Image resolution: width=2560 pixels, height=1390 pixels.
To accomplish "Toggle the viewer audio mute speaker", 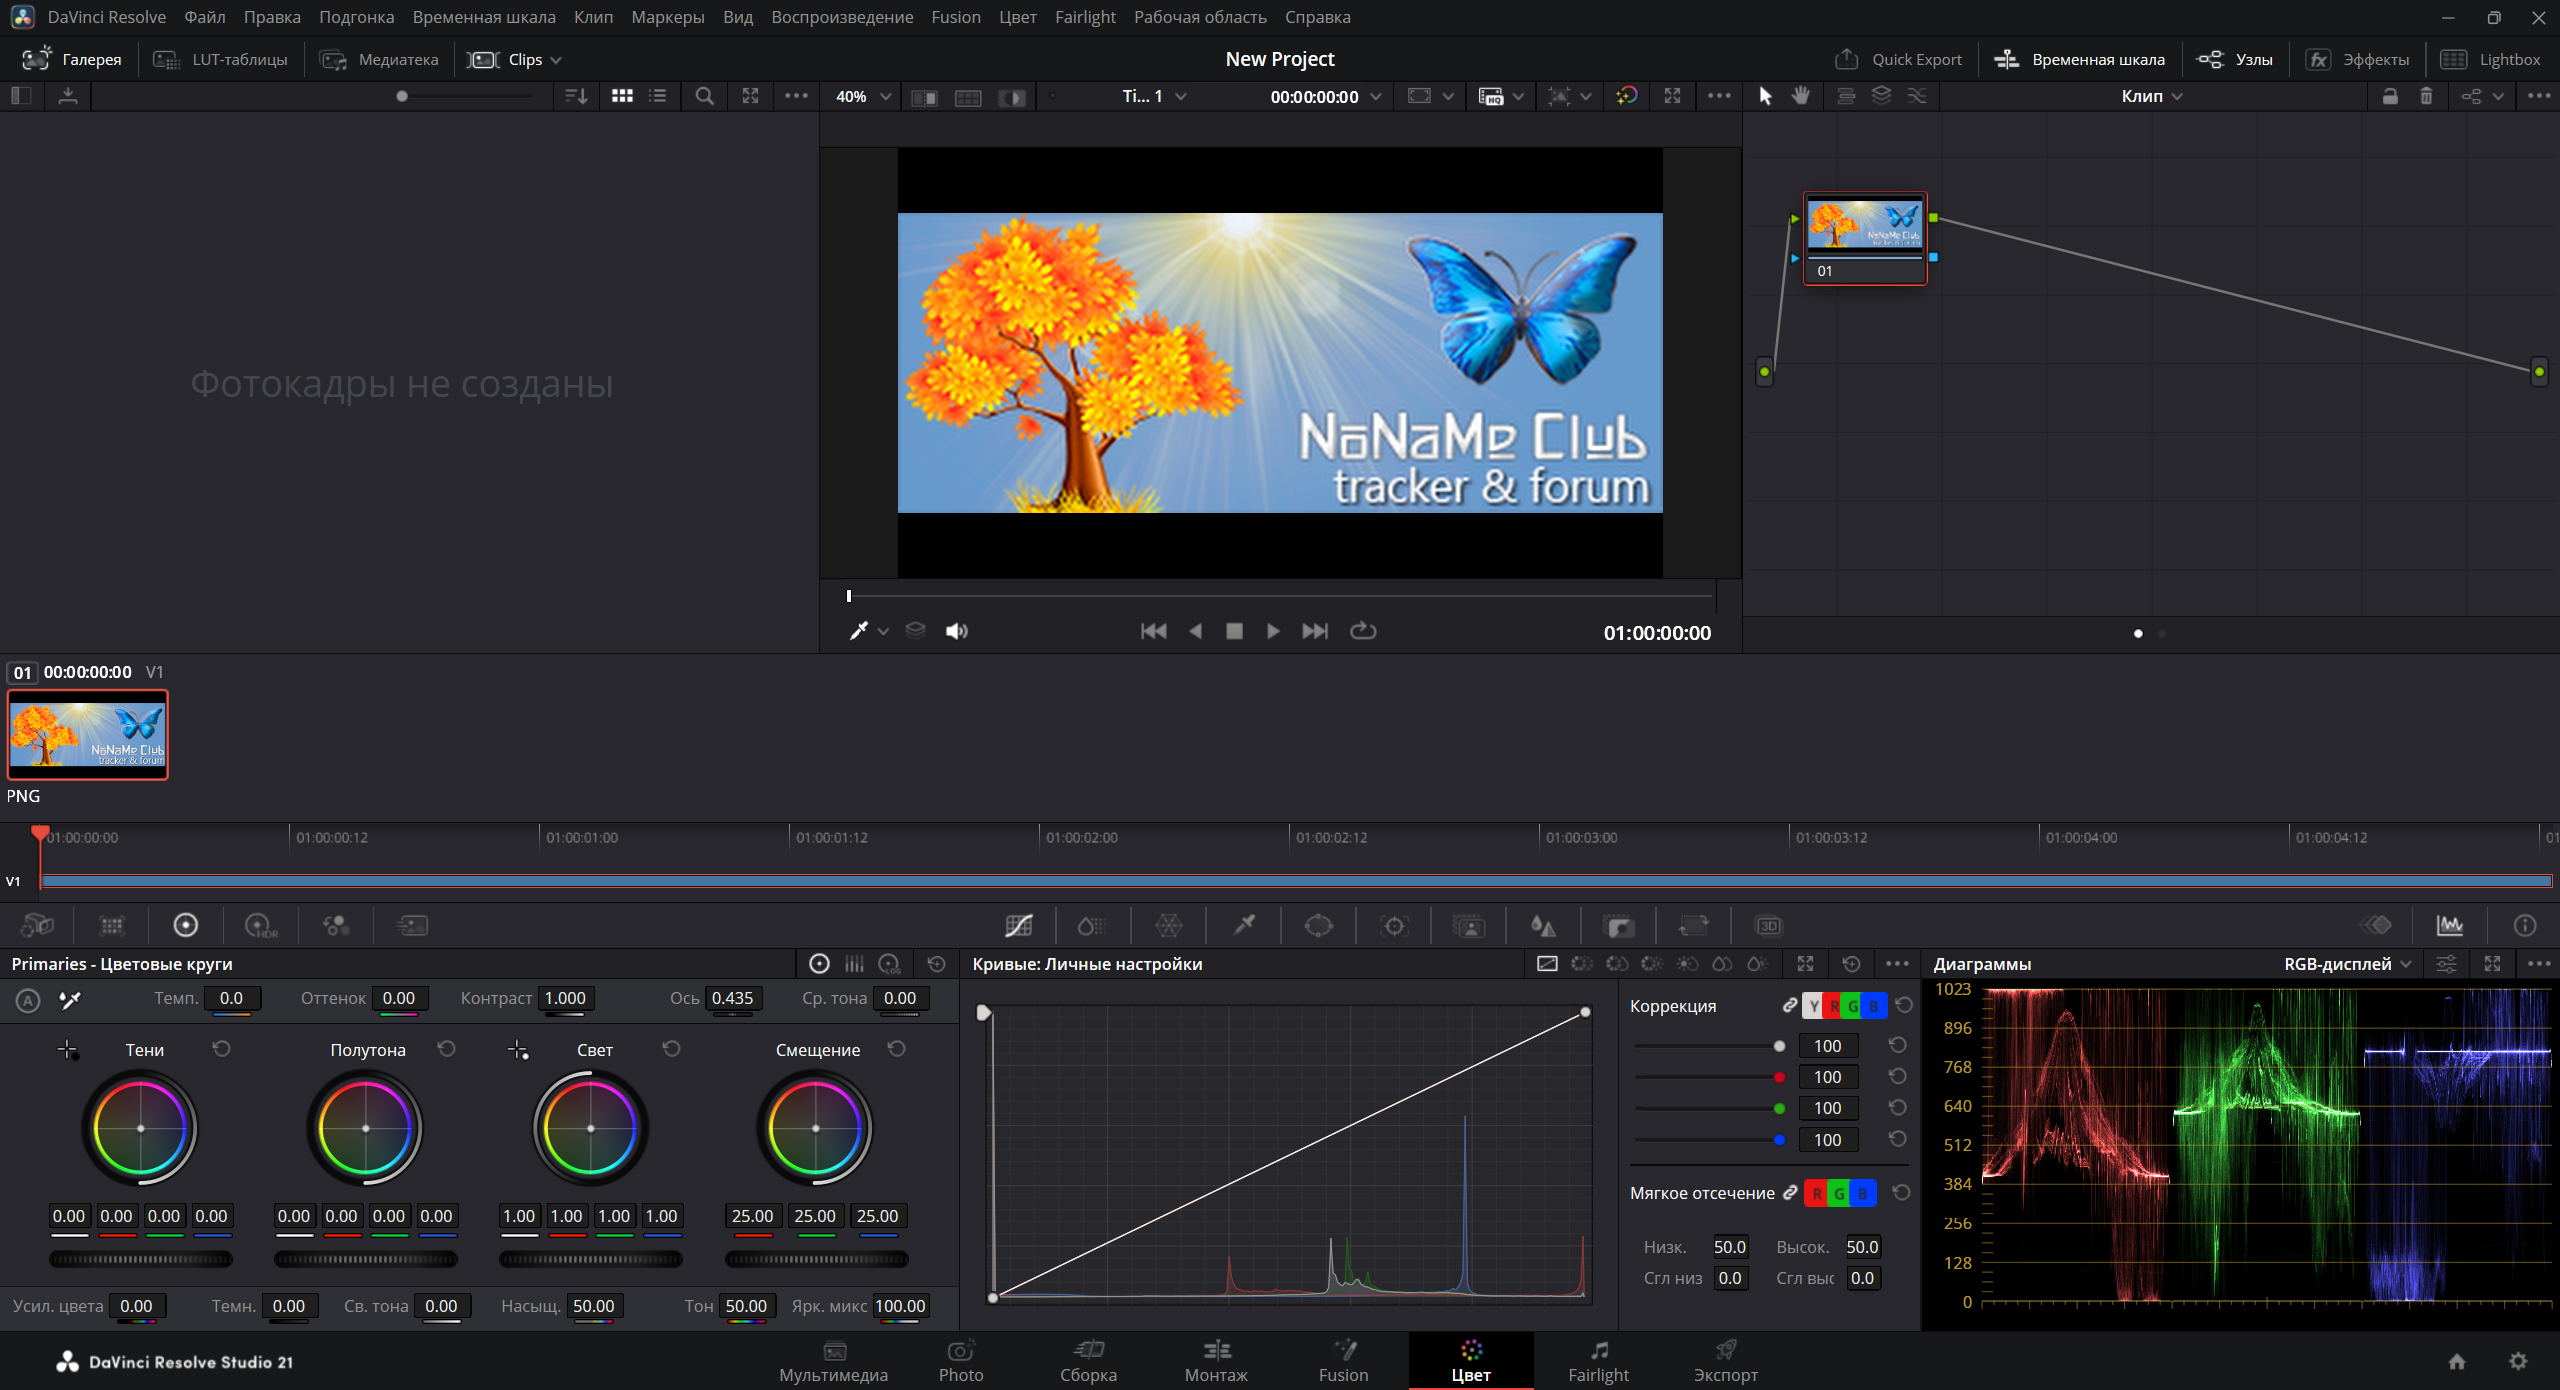I will click(x=956, y=631).
